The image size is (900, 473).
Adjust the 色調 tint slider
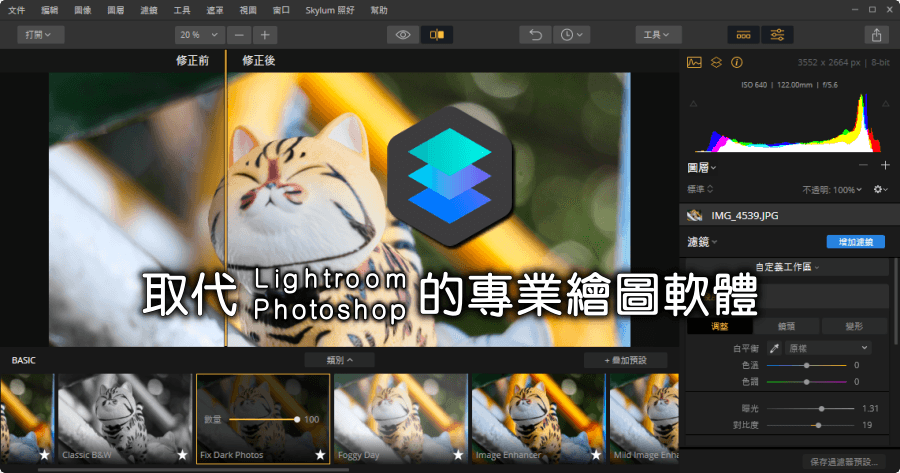pos(806,382)
